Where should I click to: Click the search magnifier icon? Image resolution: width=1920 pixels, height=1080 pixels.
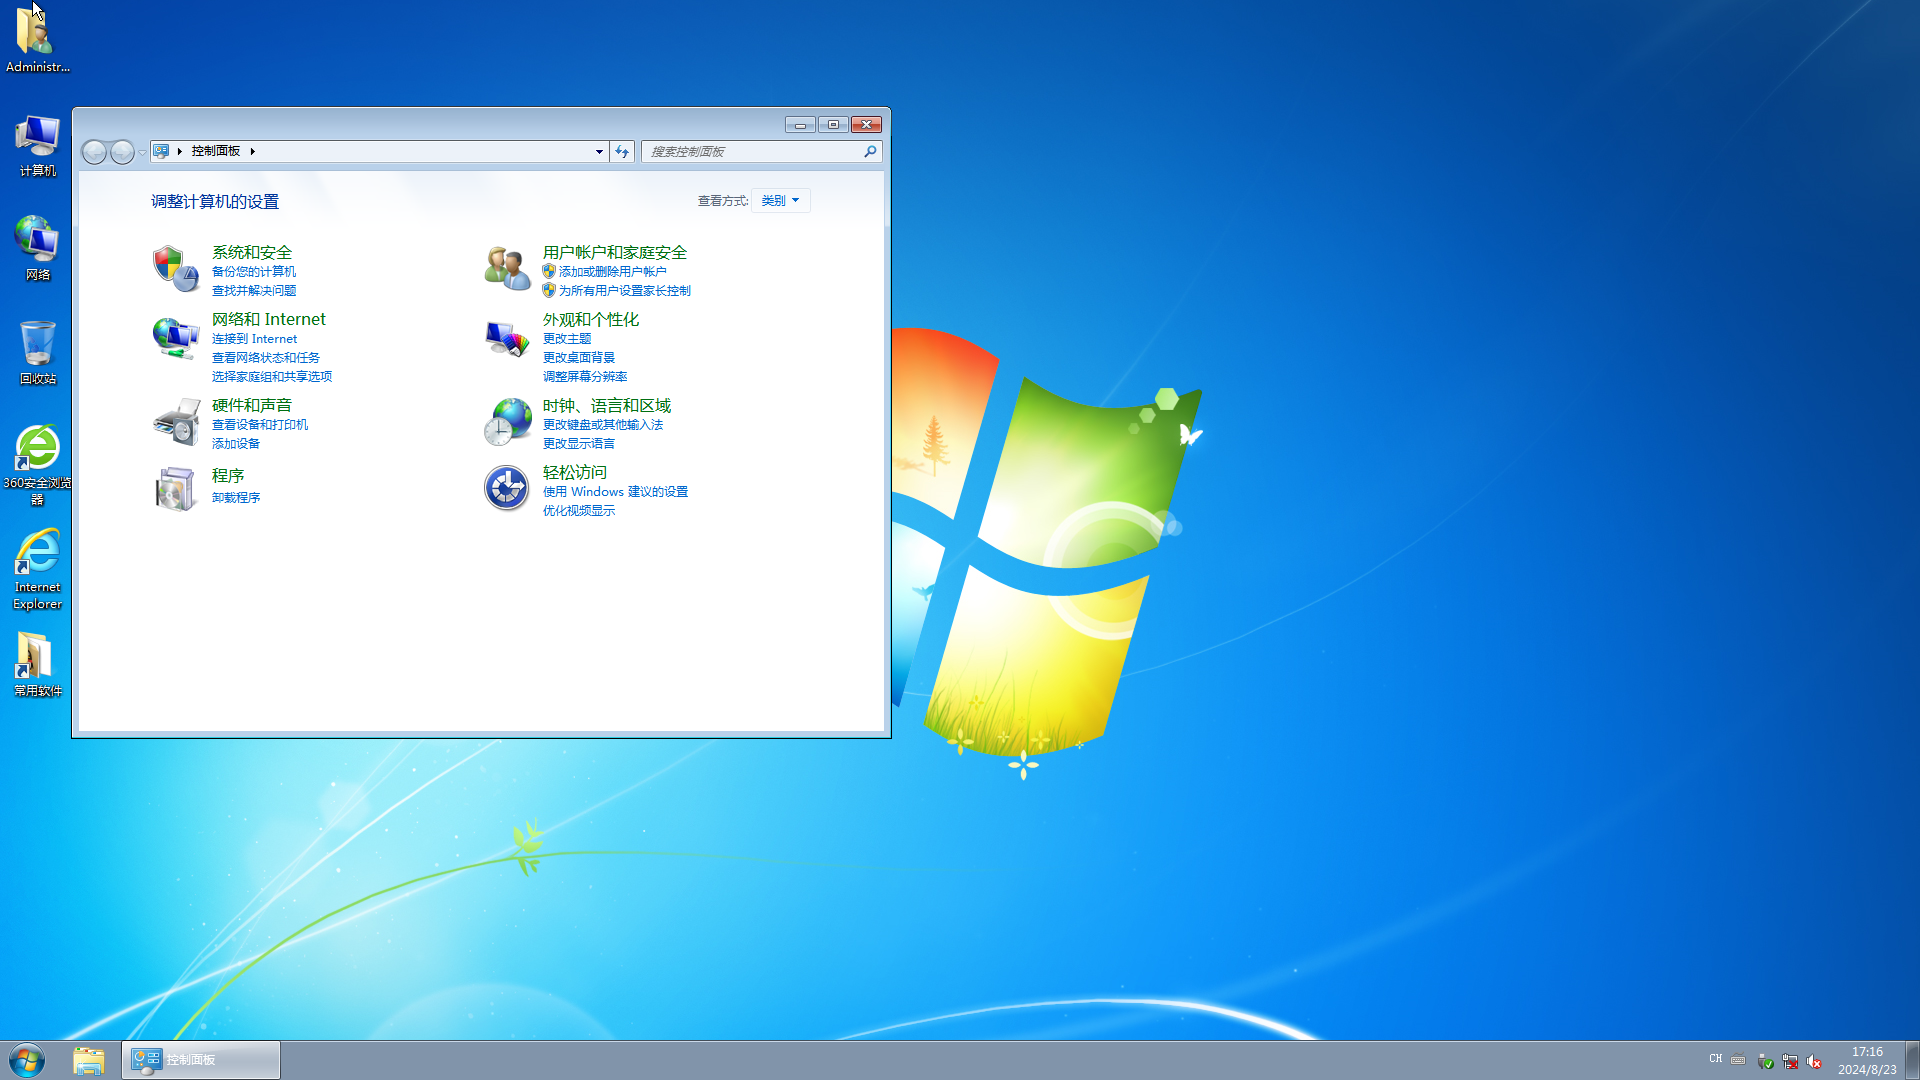tap(870, 152)
